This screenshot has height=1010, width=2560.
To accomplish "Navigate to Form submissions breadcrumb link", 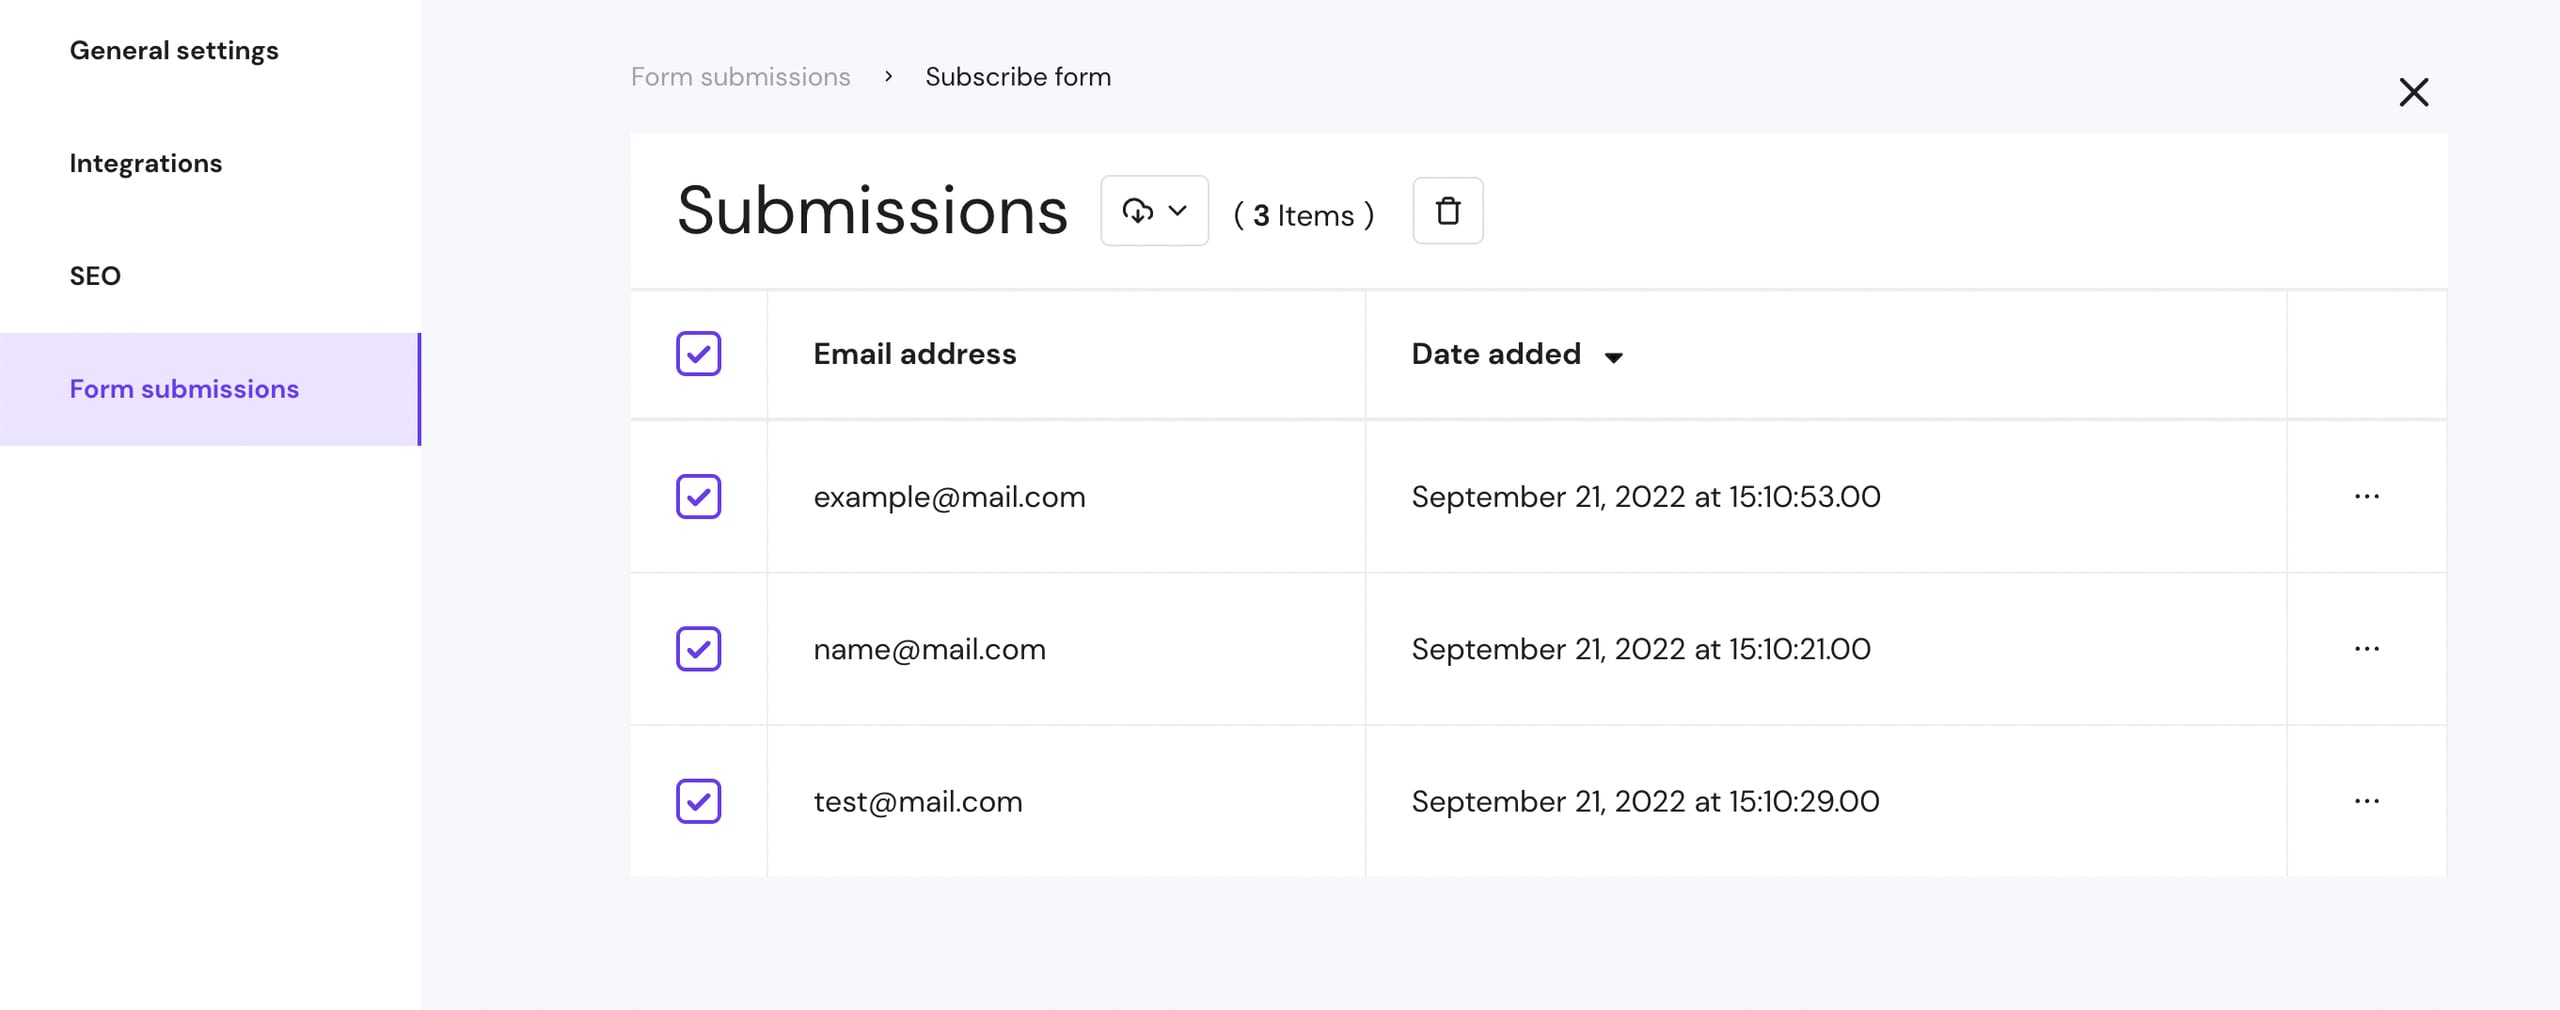I will (740, 77).
